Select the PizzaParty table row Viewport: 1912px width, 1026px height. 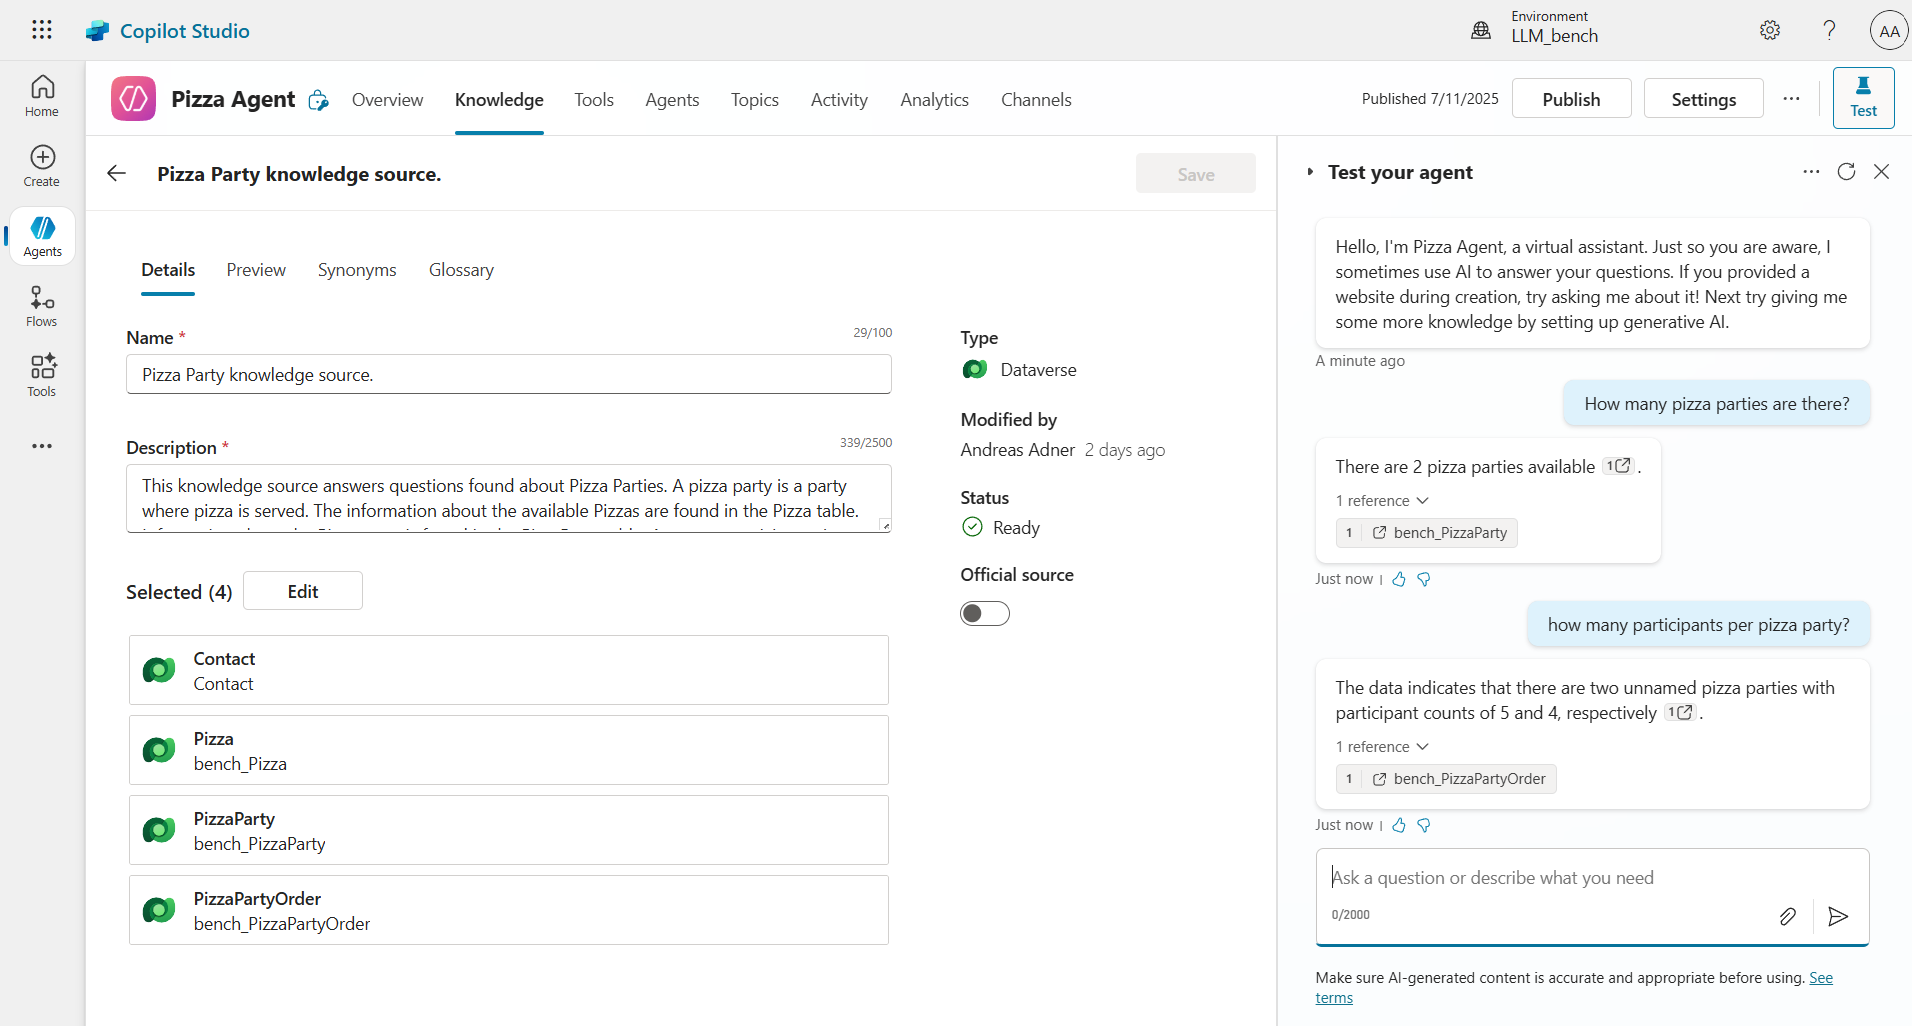[508, 830]
